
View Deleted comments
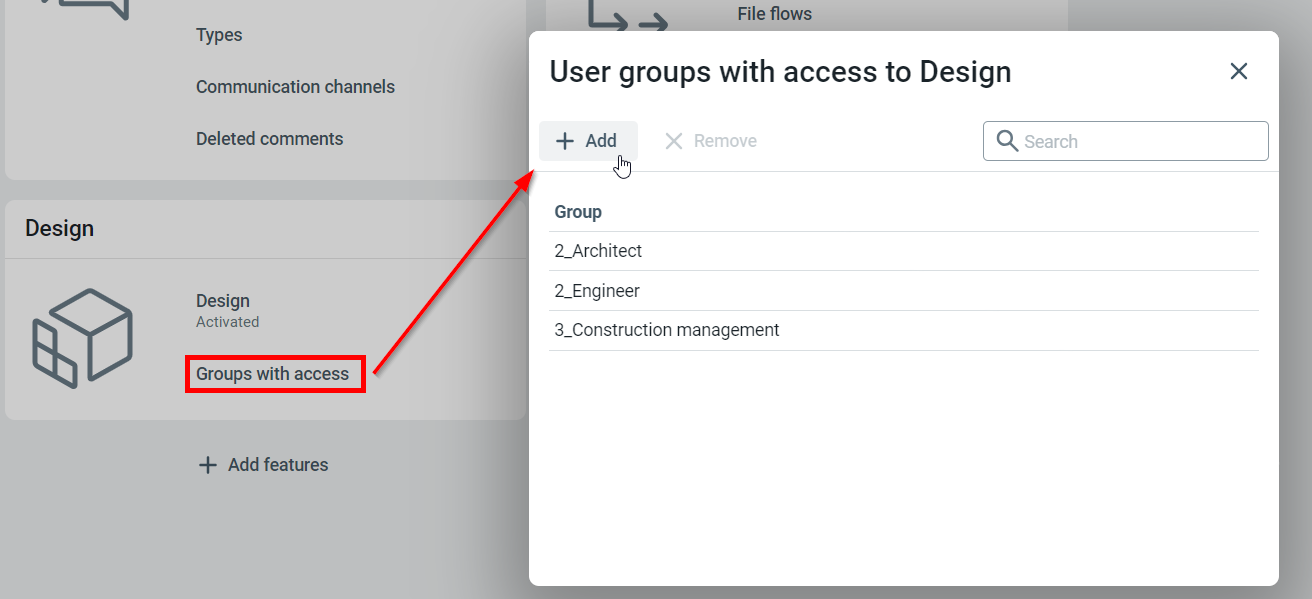click(x=270, y=138)
